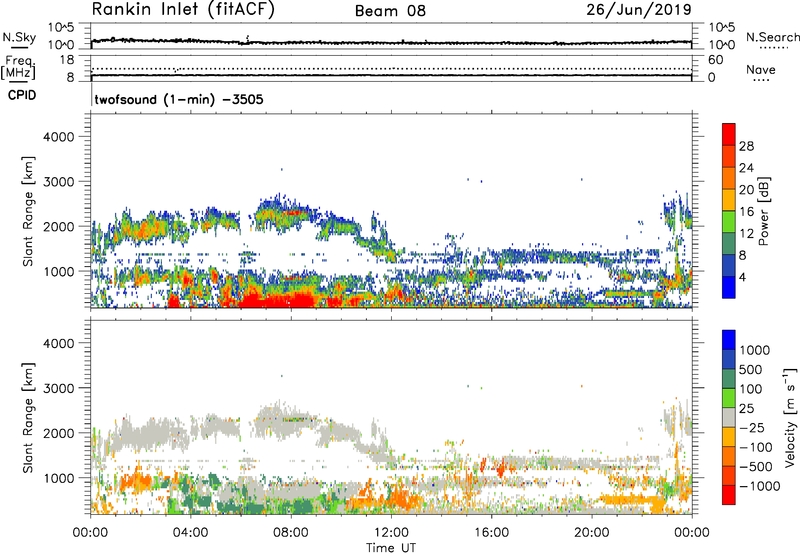Click the '-1000' label on velocity colorbar
800x554 pixels.
(x=760, y=486)
